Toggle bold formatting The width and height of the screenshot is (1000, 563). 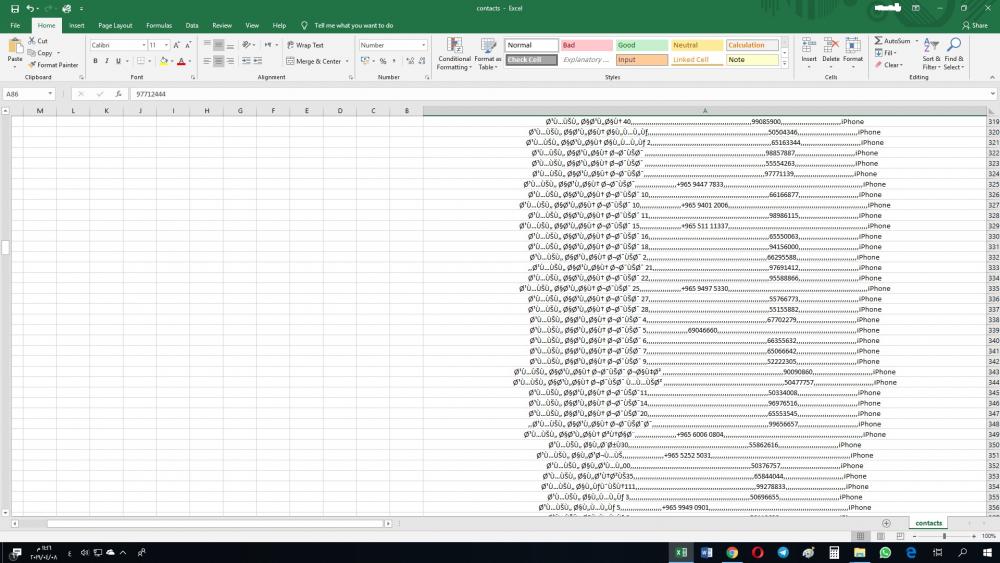click(95, 61)
